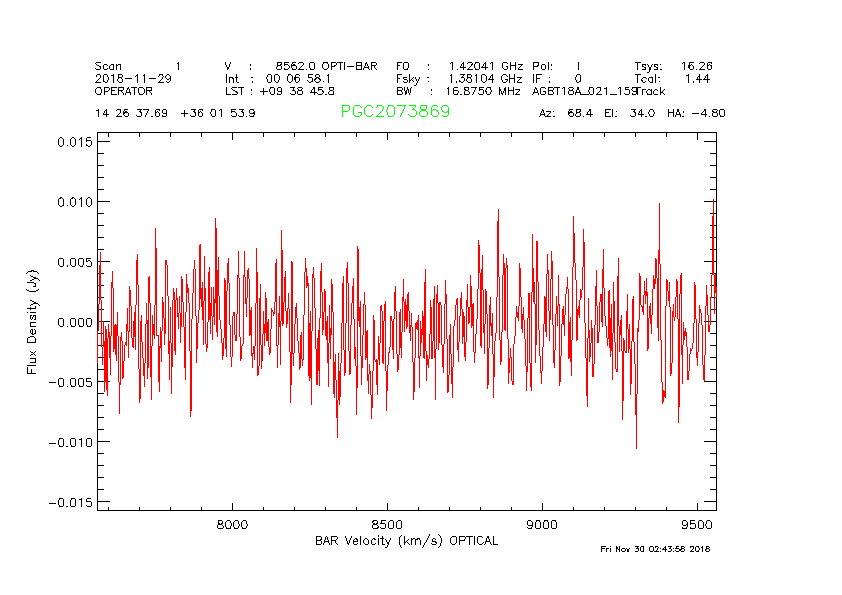Click the Flux Density (Jy) axis label
The image size is (842, 595).
click(33, 321)
